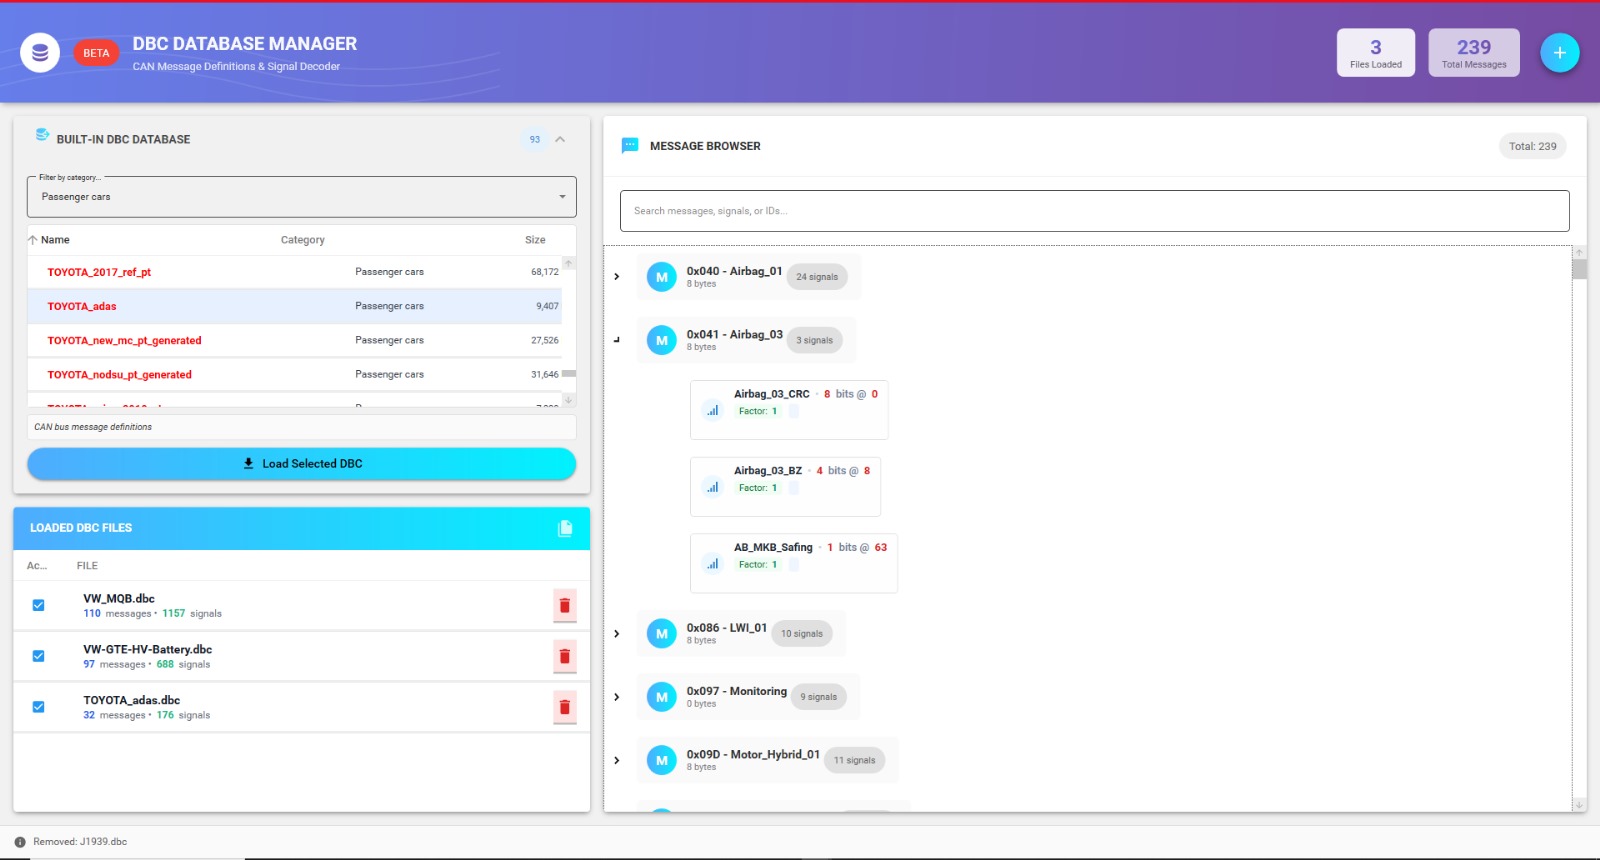
Task: Open the Filter by category dropdown
Action: coord(301,197)
